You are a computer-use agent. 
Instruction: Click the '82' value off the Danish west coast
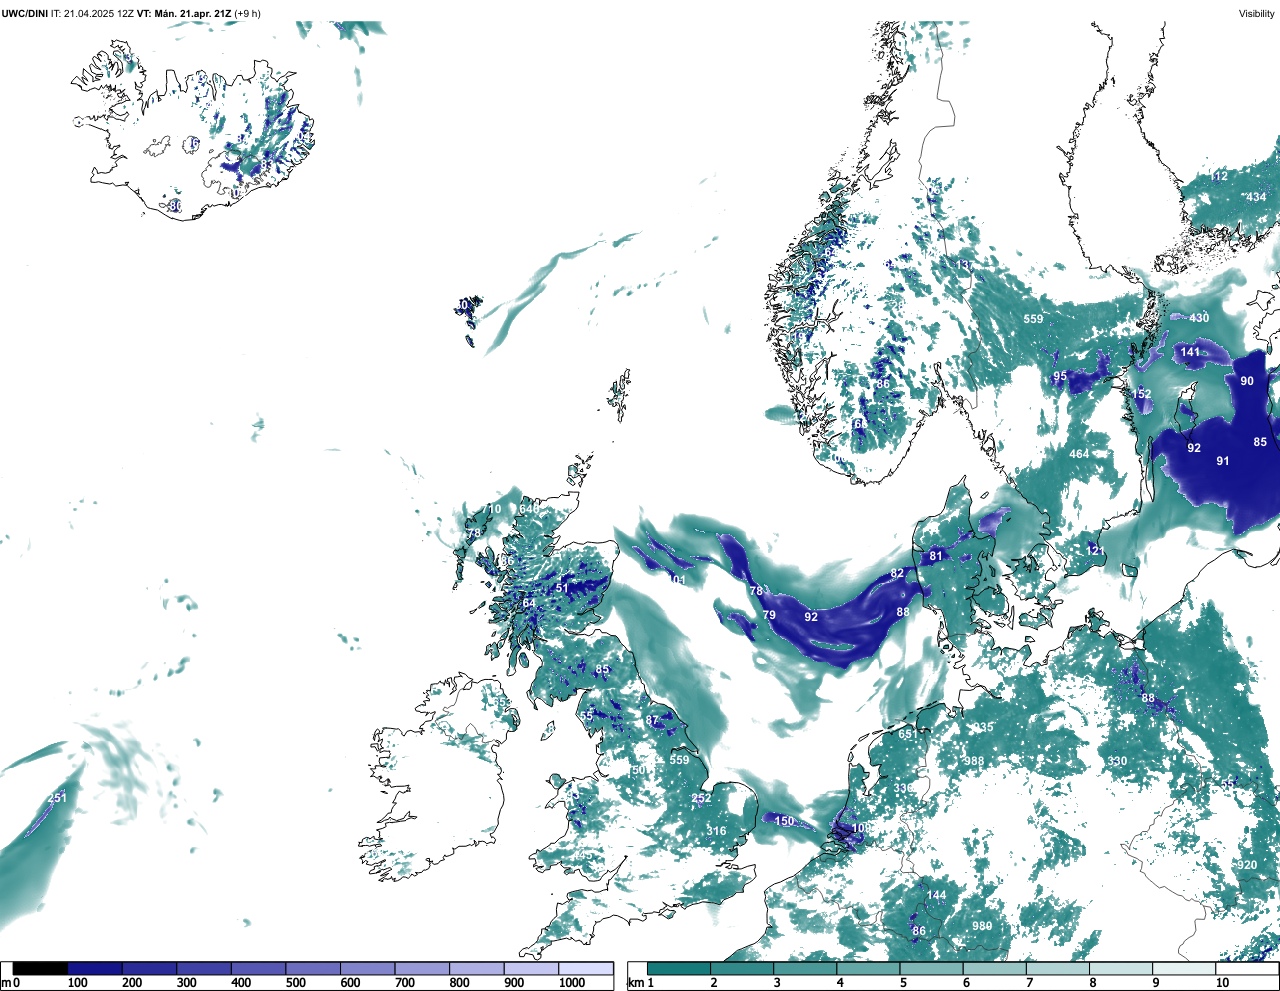(897, 573)
